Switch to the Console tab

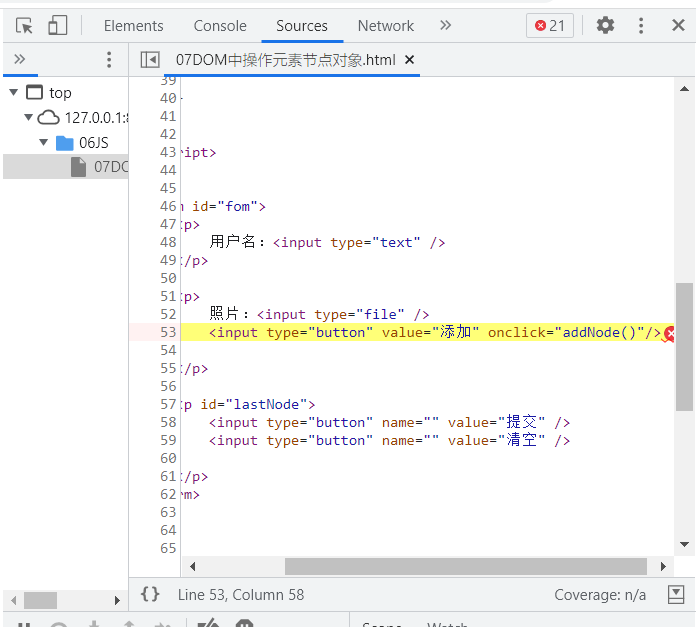click(x=220, y=26)
